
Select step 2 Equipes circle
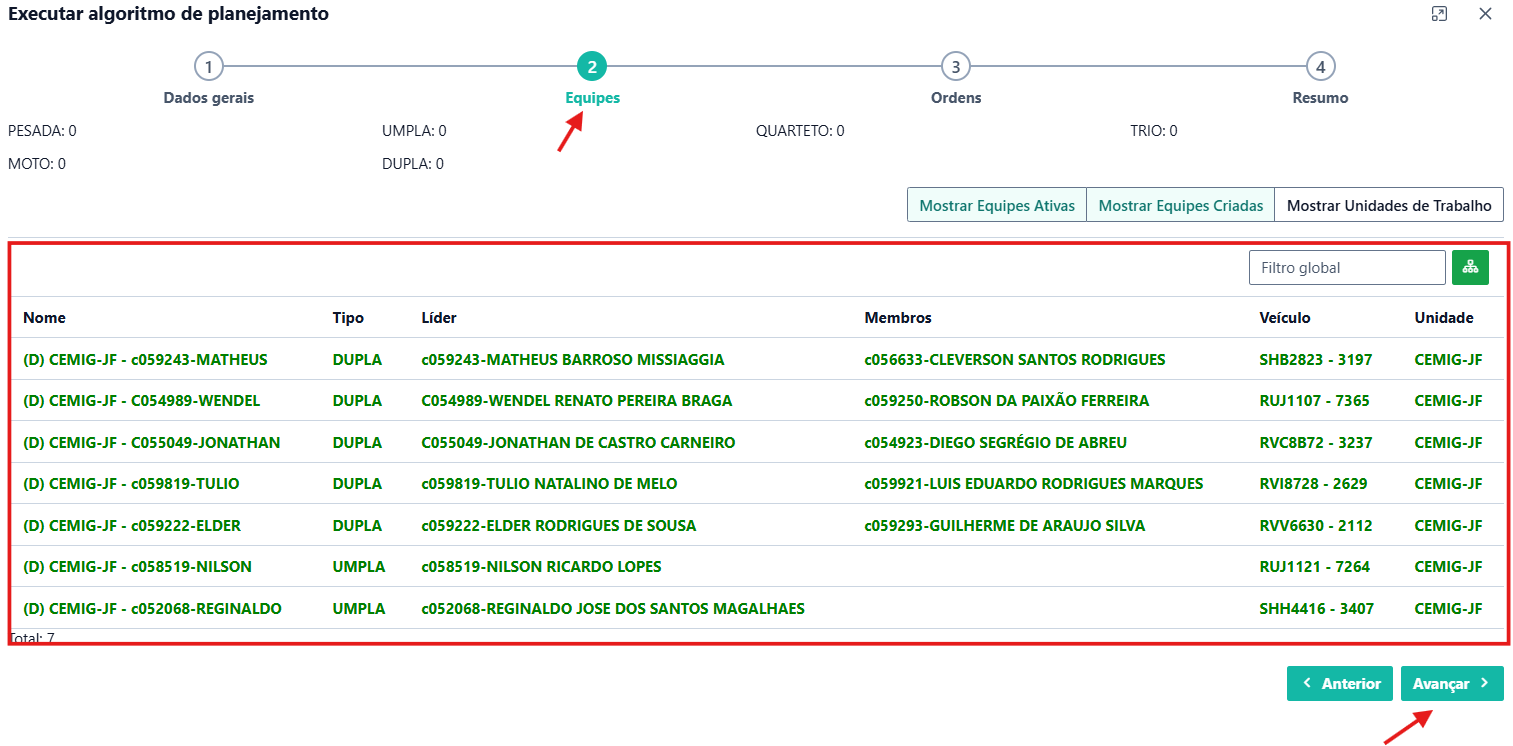coord(592,67)
